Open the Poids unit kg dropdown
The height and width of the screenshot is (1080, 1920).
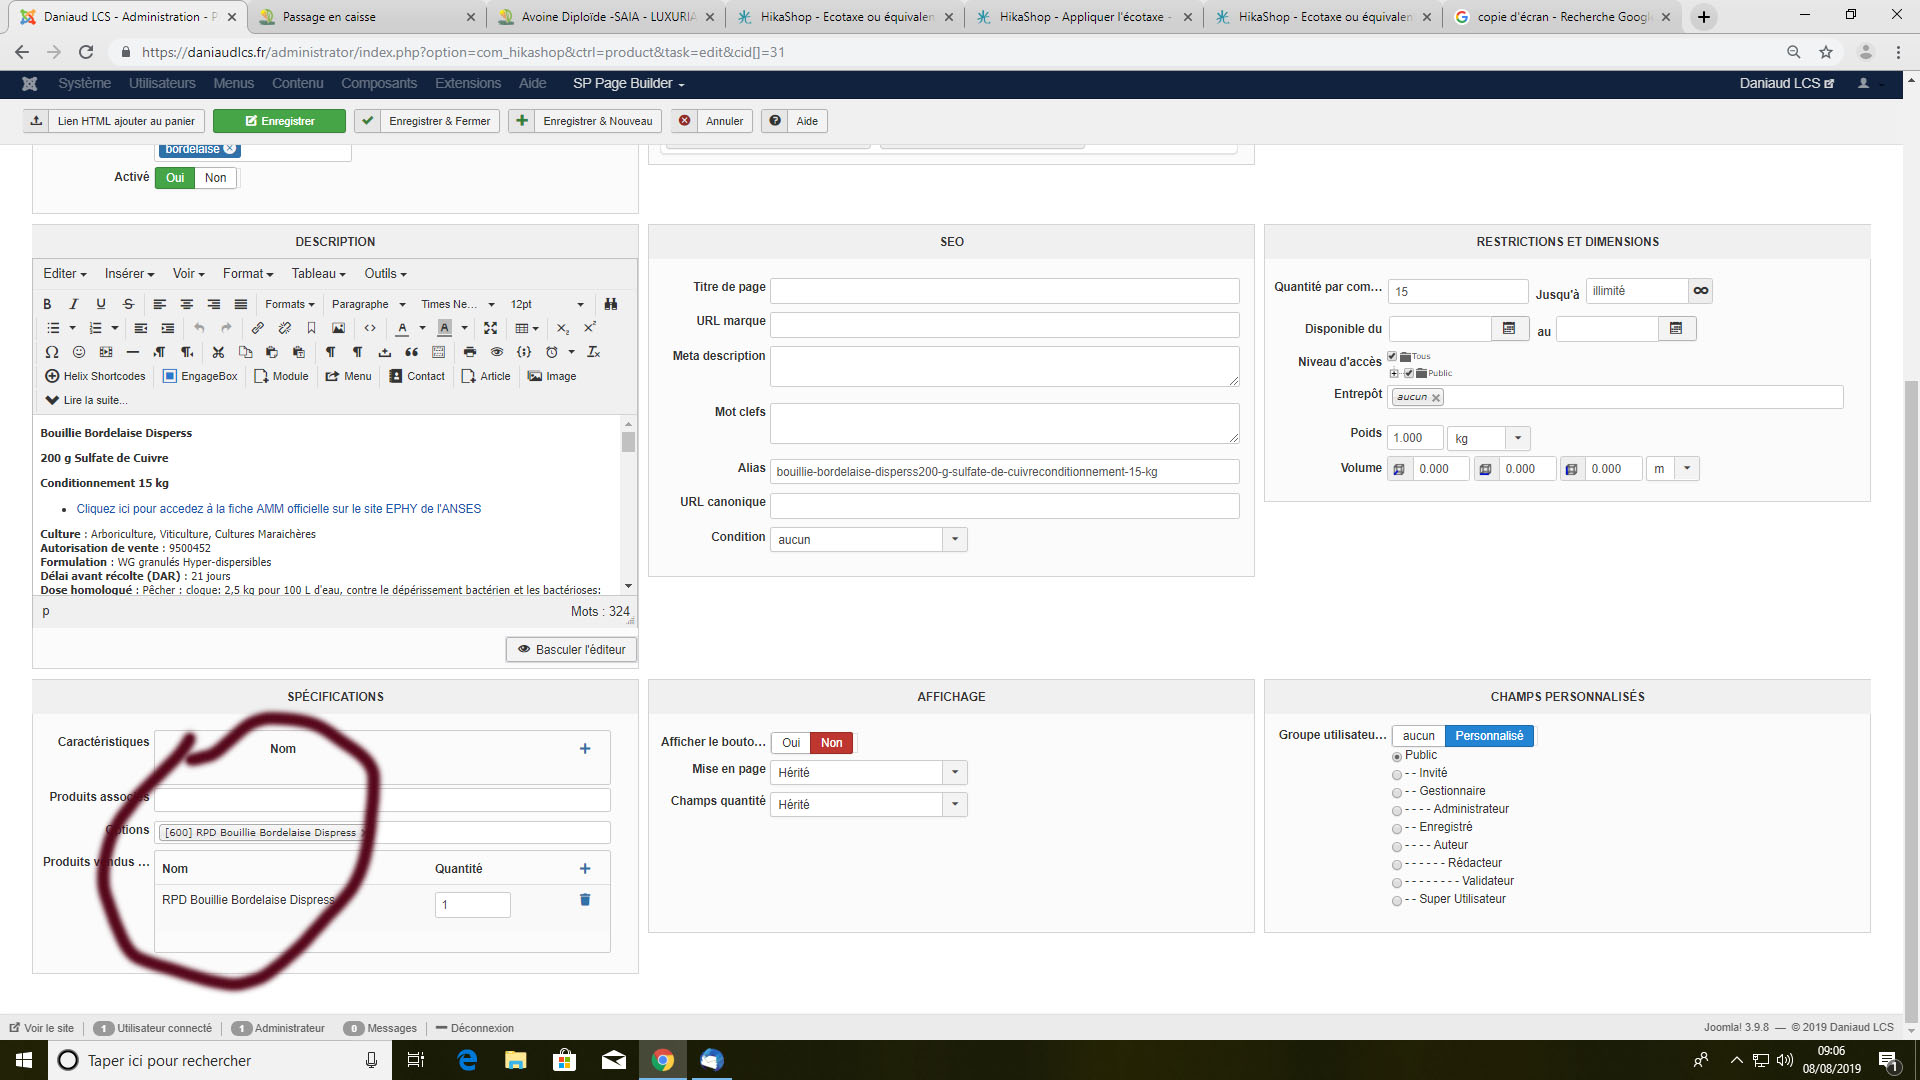pyautogui.click(x=1517, y=438)
